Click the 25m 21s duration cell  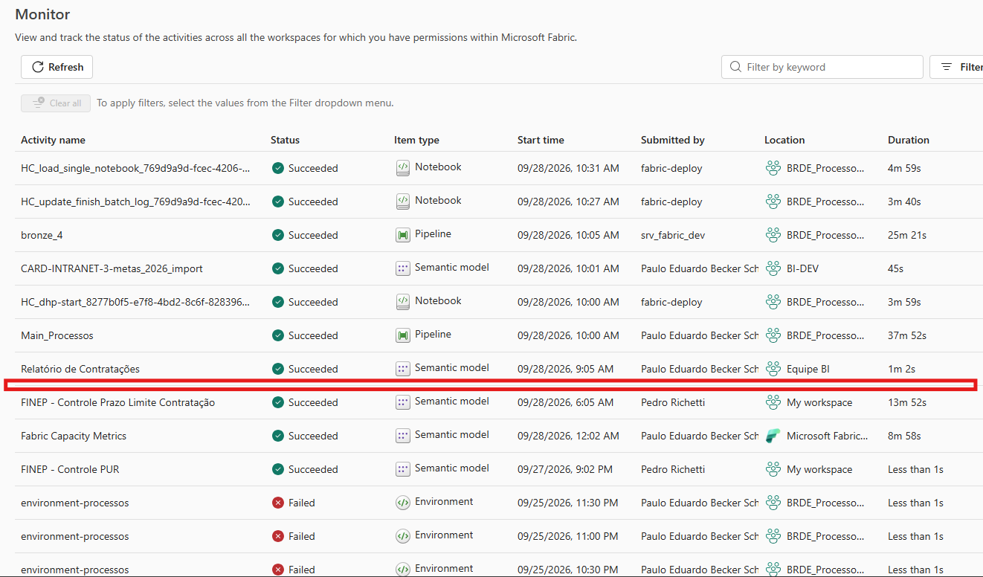907,235
